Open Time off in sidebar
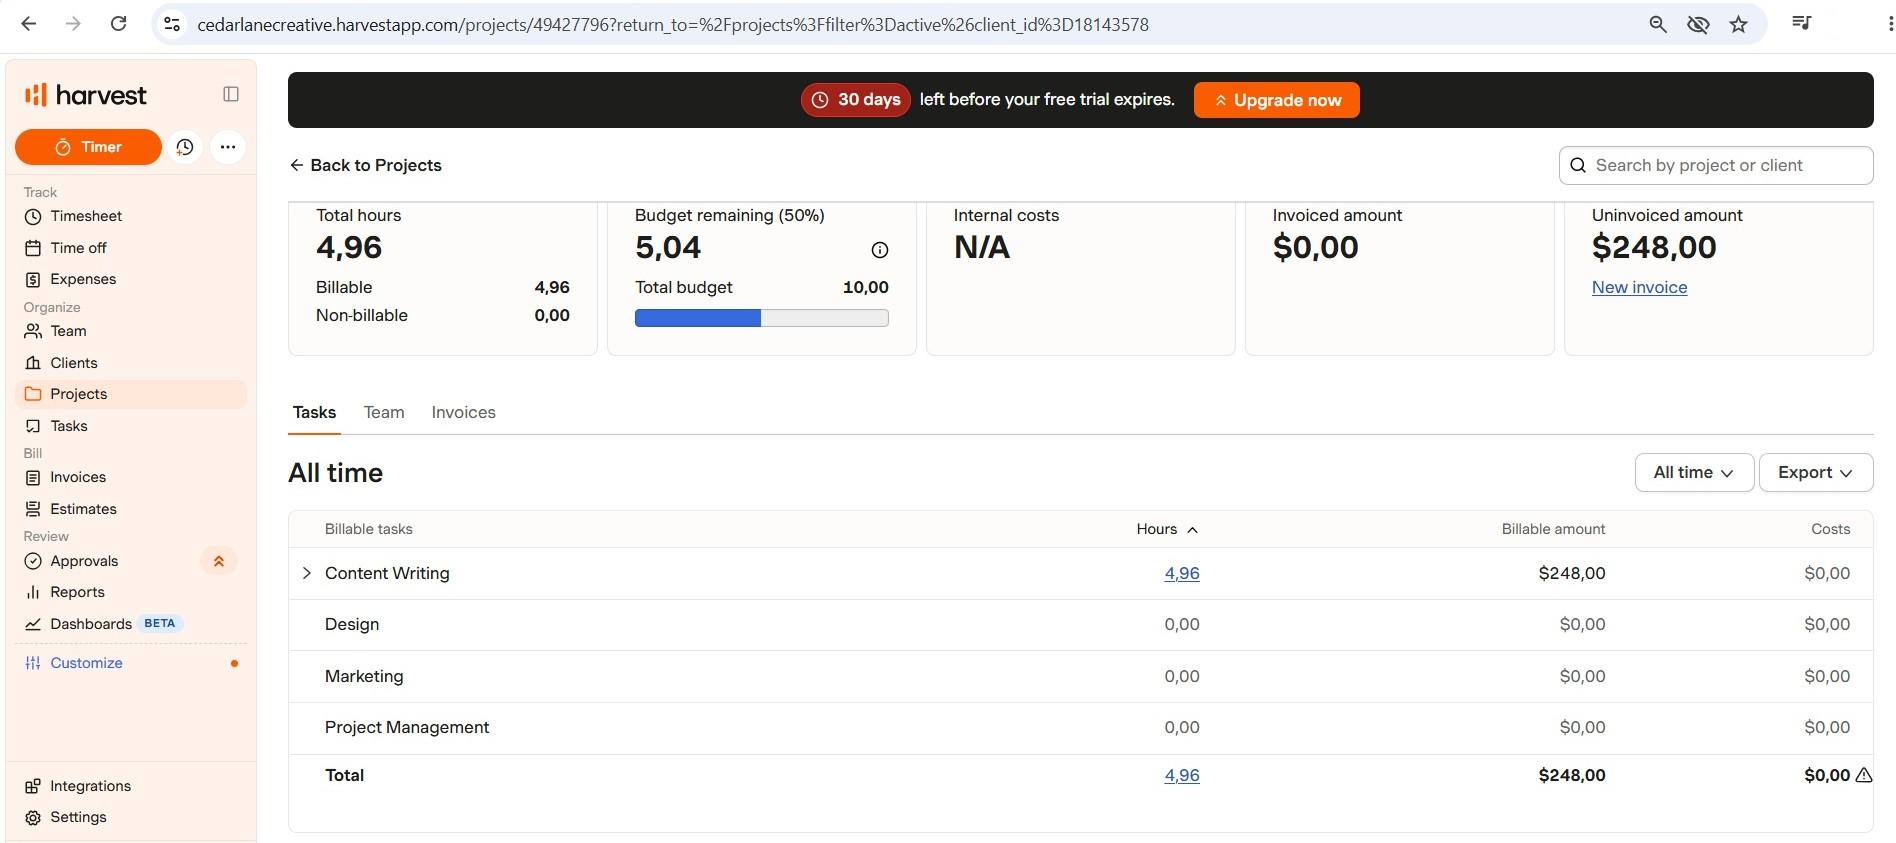 pos(131,248)
